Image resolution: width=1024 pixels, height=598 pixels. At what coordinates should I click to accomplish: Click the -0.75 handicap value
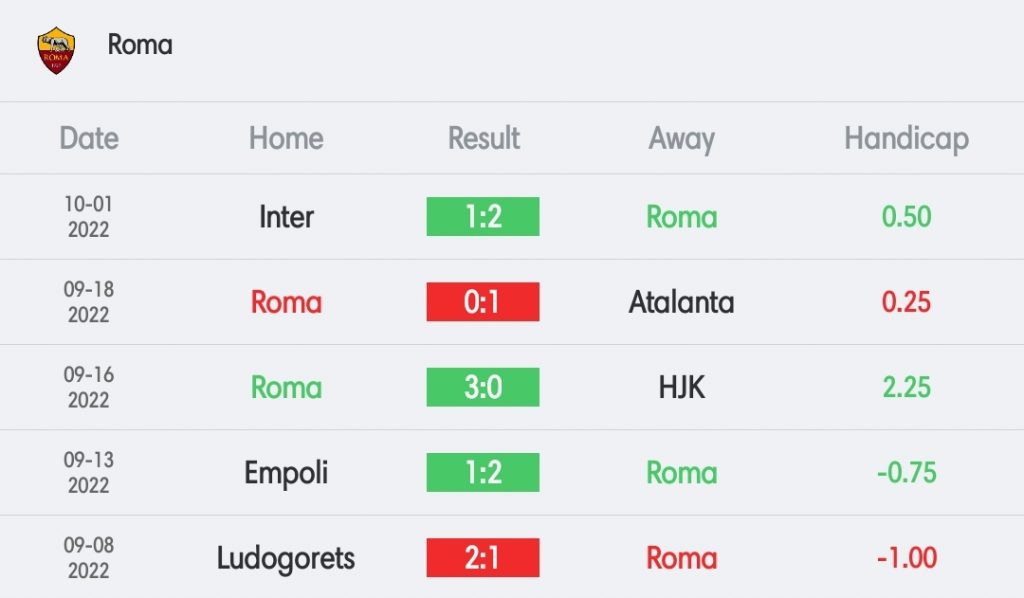pyautogui.click(x=906, y=473)
